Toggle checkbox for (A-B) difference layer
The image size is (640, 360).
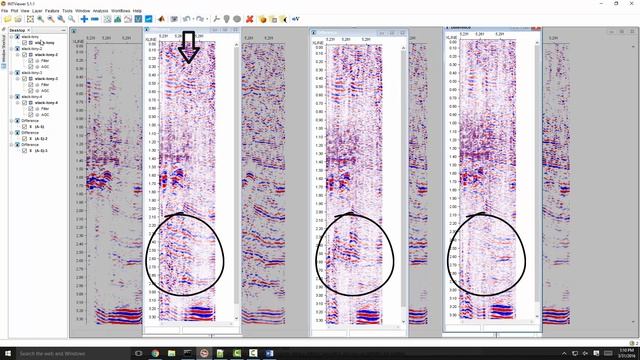coord(24,127)
